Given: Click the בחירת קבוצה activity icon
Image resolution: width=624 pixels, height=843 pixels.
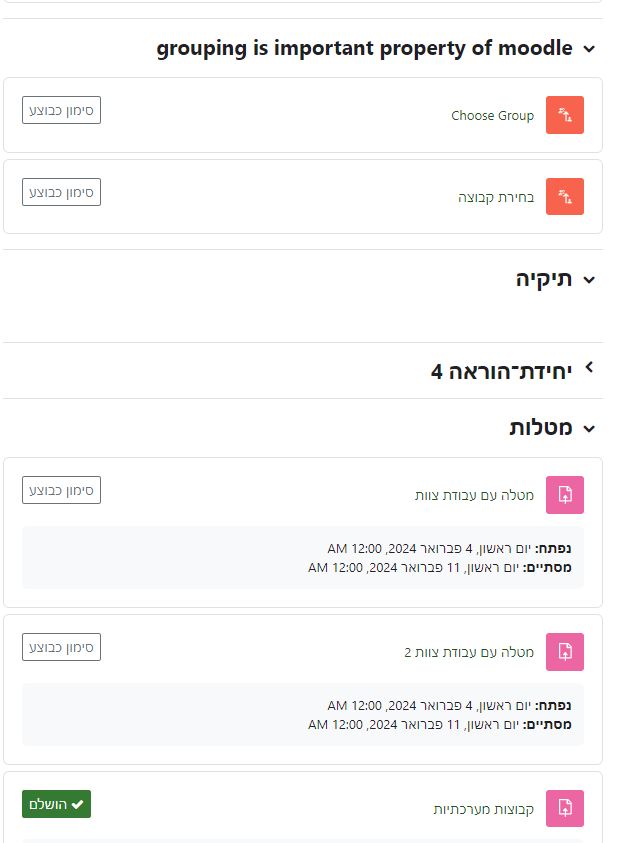Looking at the screenshot, I should coord(565,197).
